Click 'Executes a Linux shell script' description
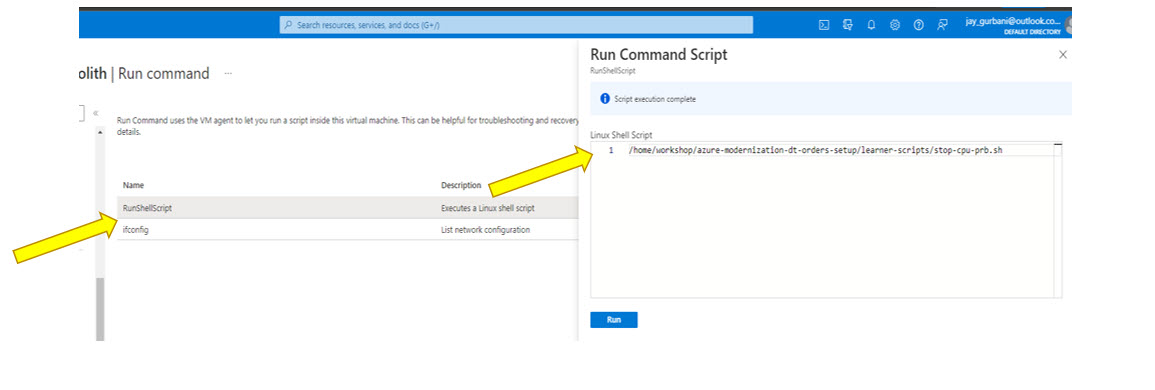The height and width of the screenshot is (390, 1155). coord(488,208)
